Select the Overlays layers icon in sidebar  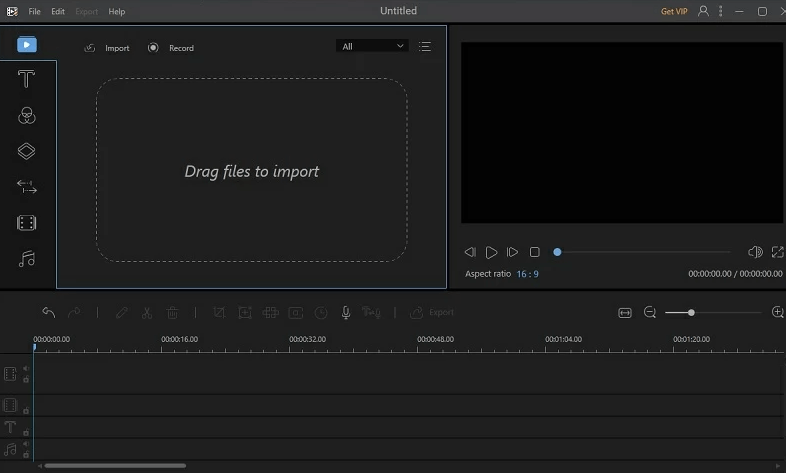click(27, 151)
